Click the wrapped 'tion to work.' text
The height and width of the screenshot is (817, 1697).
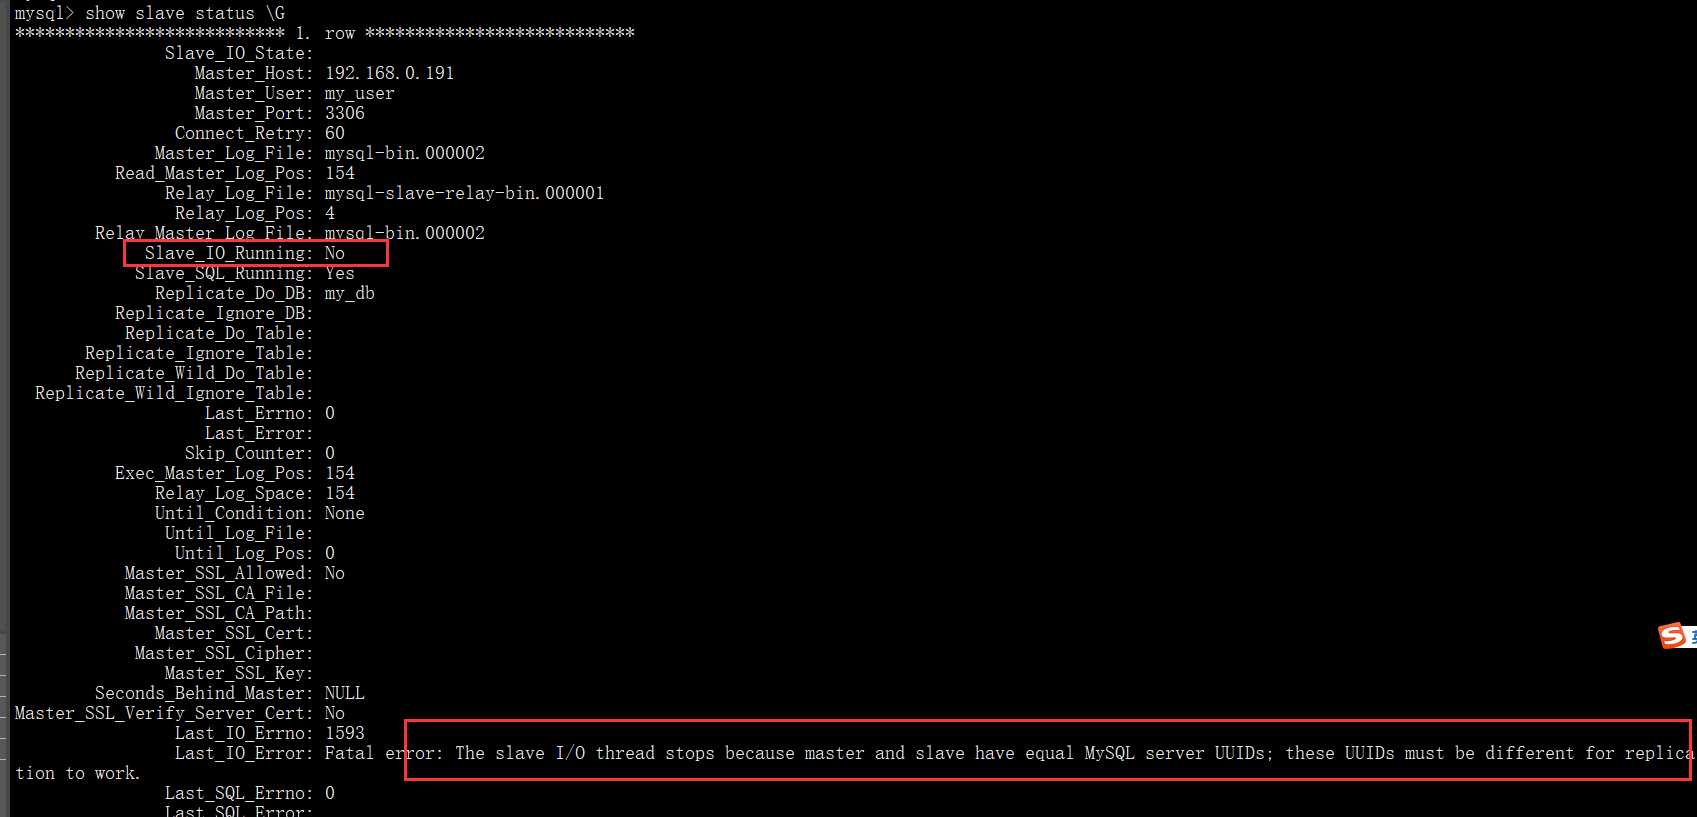77,773
